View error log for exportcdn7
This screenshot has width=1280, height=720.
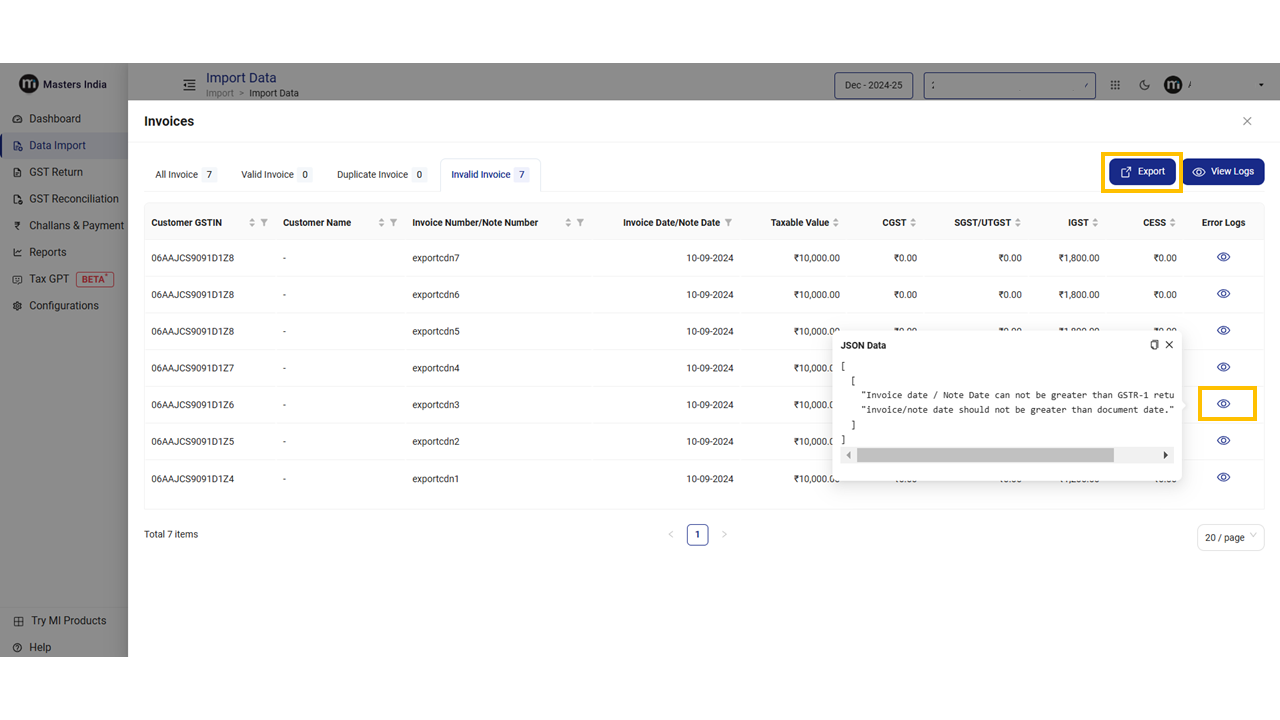coord(1223,257)
